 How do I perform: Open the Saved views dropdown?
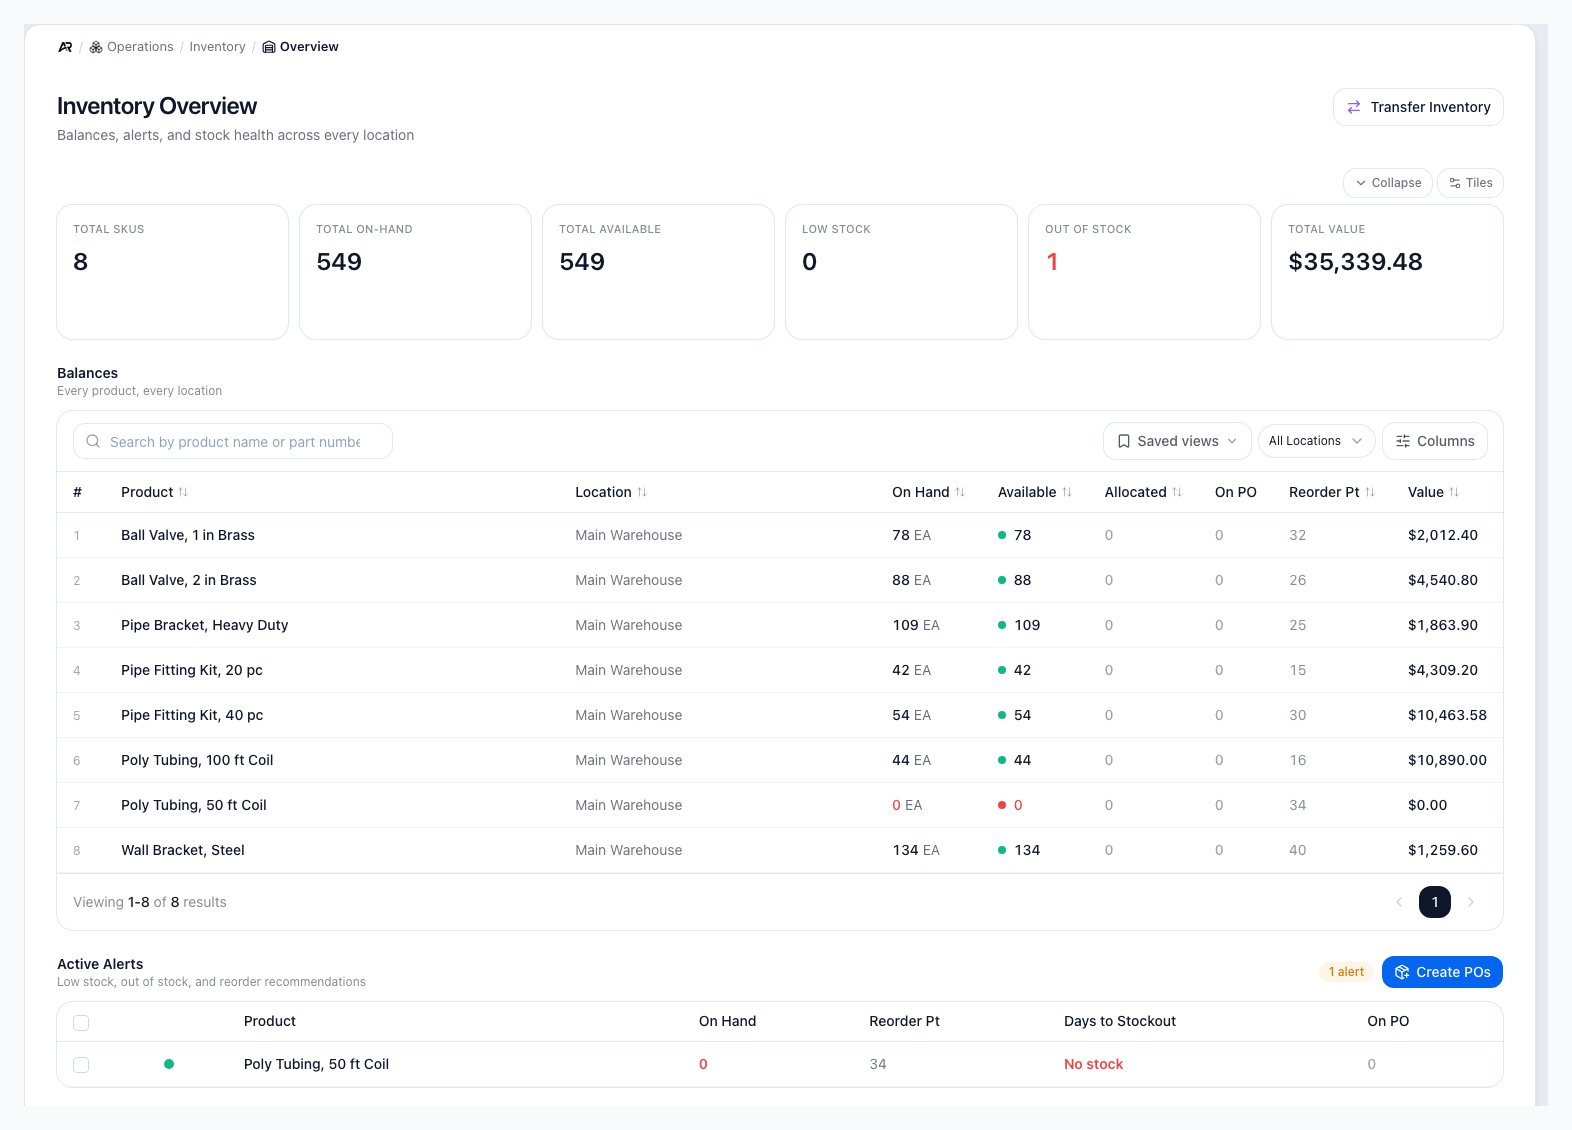[x=1177, y=441]
